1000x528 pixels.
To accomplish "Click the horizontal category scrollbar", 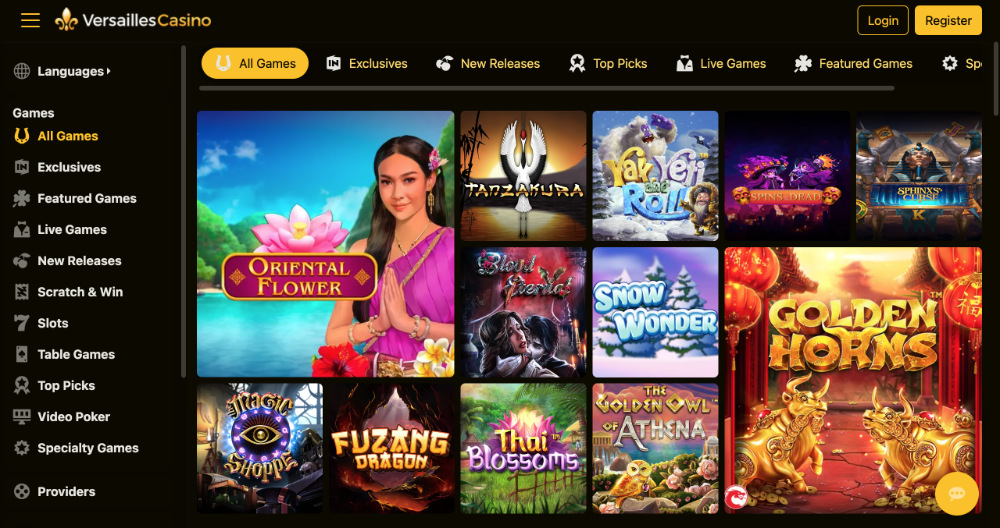I will point(547,88).
